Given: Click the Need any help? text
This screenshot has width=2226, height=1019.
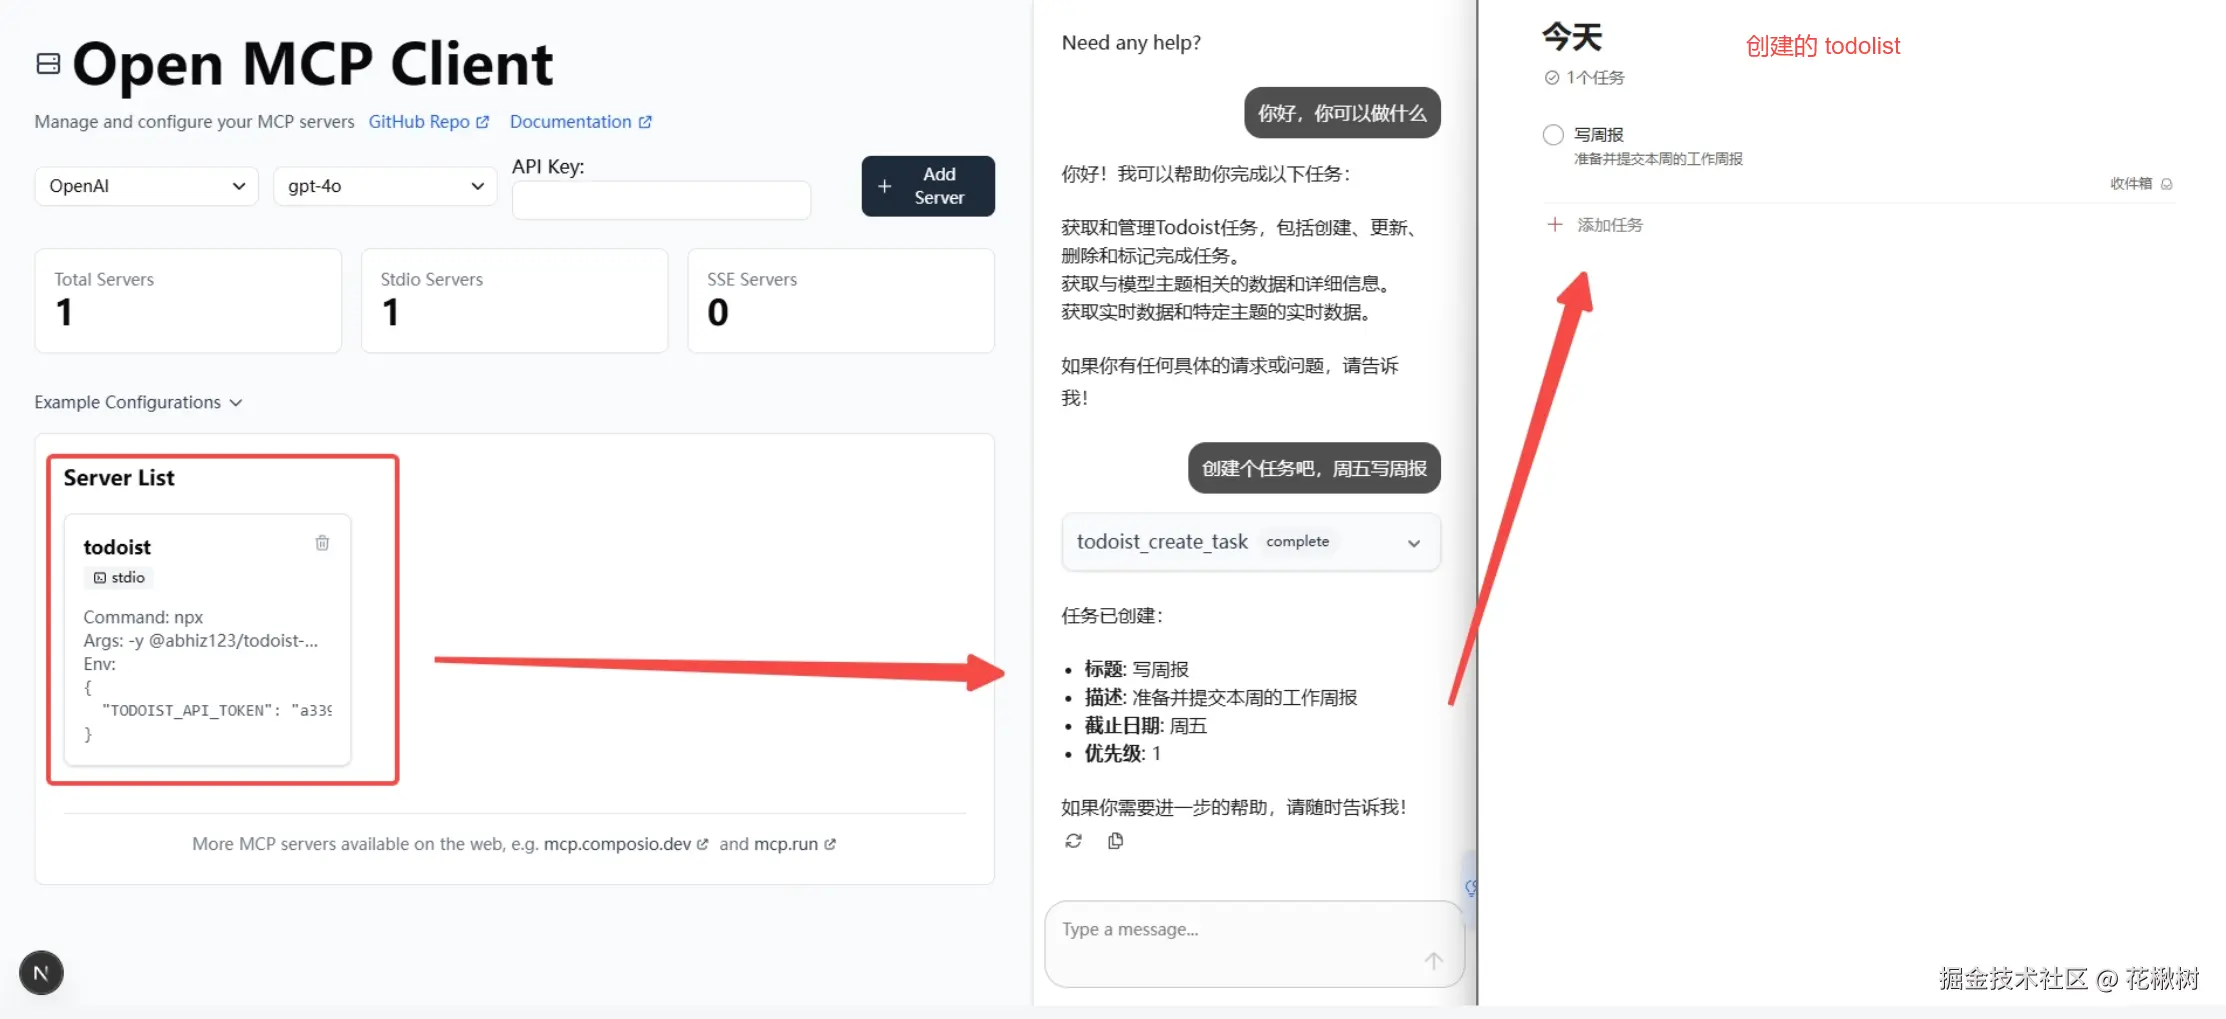Looking at the screenshot, I should (1131, 43).
